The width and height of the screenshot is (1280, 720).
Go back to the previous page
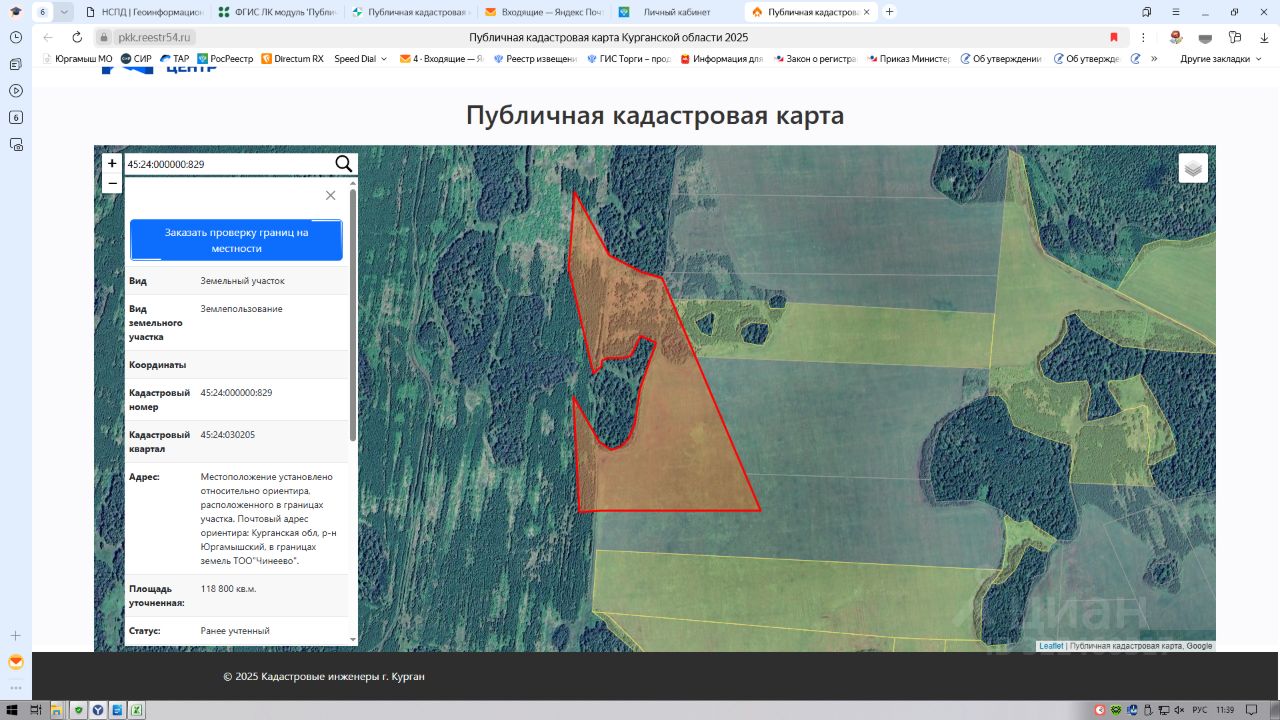click(48, 37)
